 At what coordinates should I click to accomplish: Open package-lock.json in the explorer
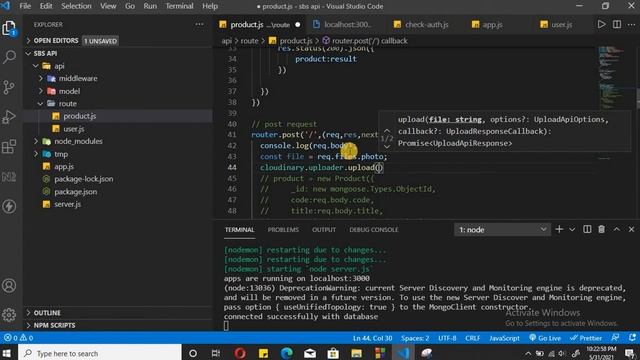pyautogui.click(x=84, y=179)
